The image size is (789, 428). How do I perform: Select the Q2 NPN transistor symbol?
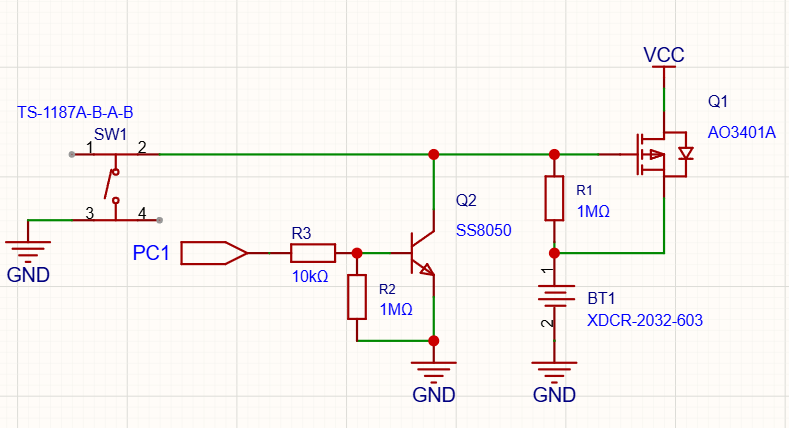click(x=422, y=253)
